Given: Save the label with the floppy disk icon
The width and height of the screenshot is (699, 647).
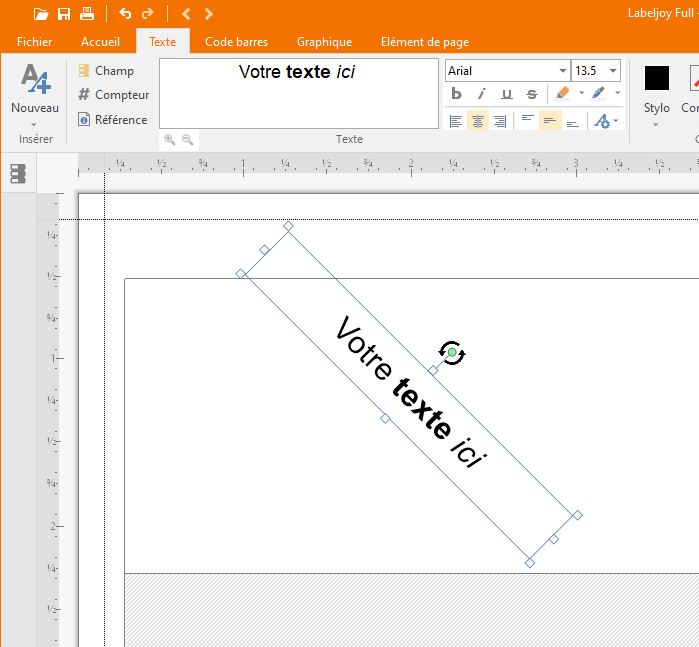Looking at the screenshot, I should [x=64, y=13].
